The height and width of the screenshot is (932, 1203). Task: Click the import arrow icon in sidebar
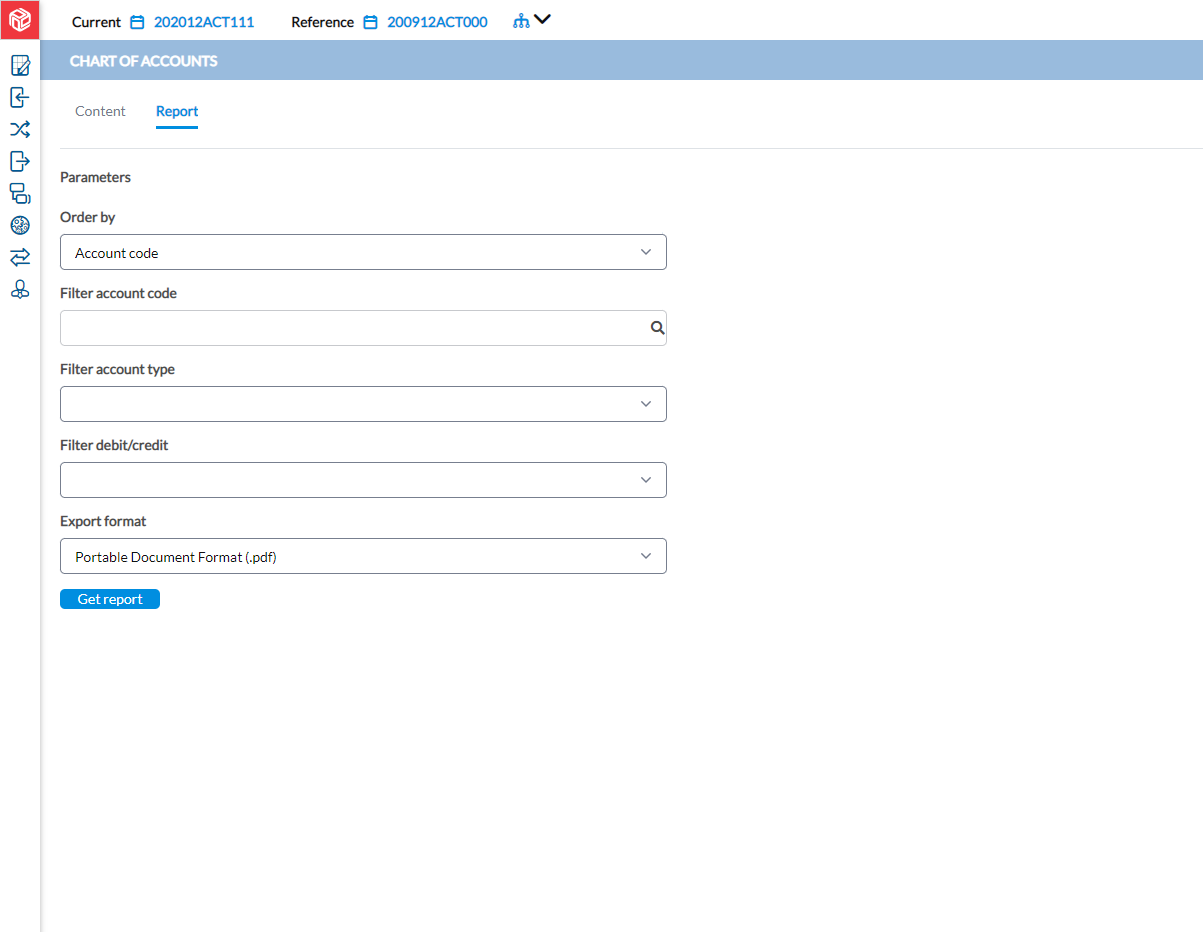click(x=20, y=97)
